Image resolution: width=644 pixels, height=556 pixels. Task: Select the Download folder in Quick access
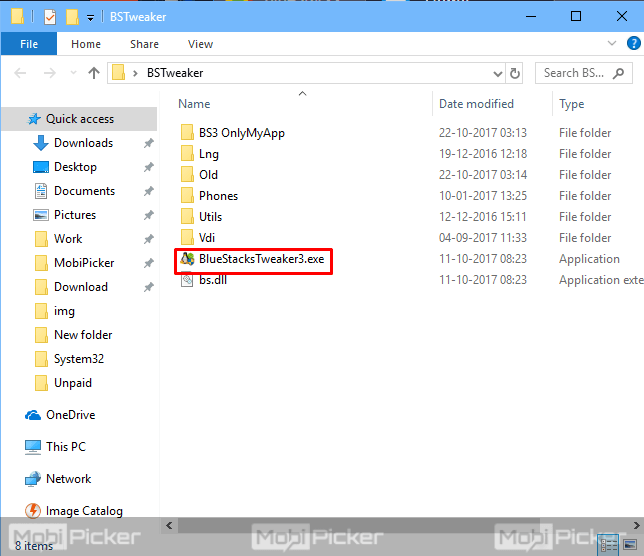[71, 287]
